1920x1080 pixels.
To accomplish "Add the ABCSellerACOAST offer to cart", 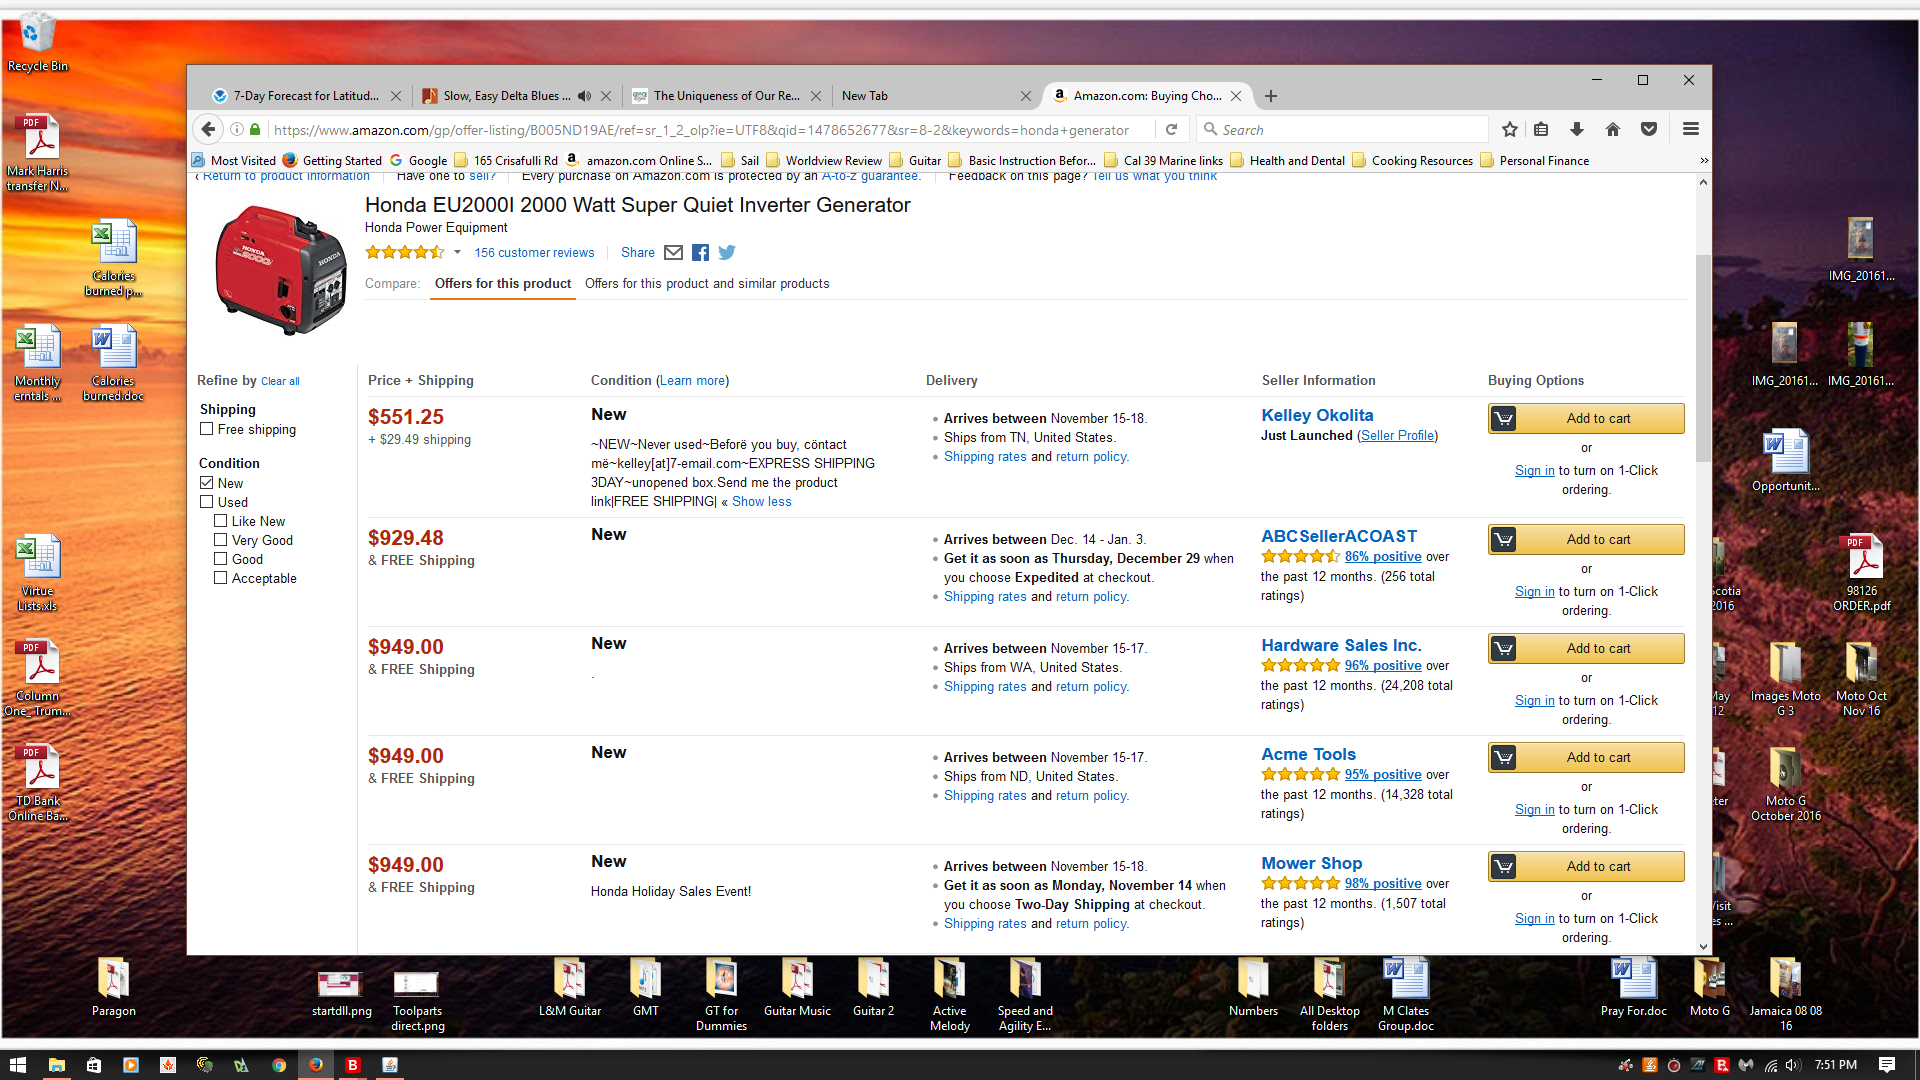I will pos(1586,540).
